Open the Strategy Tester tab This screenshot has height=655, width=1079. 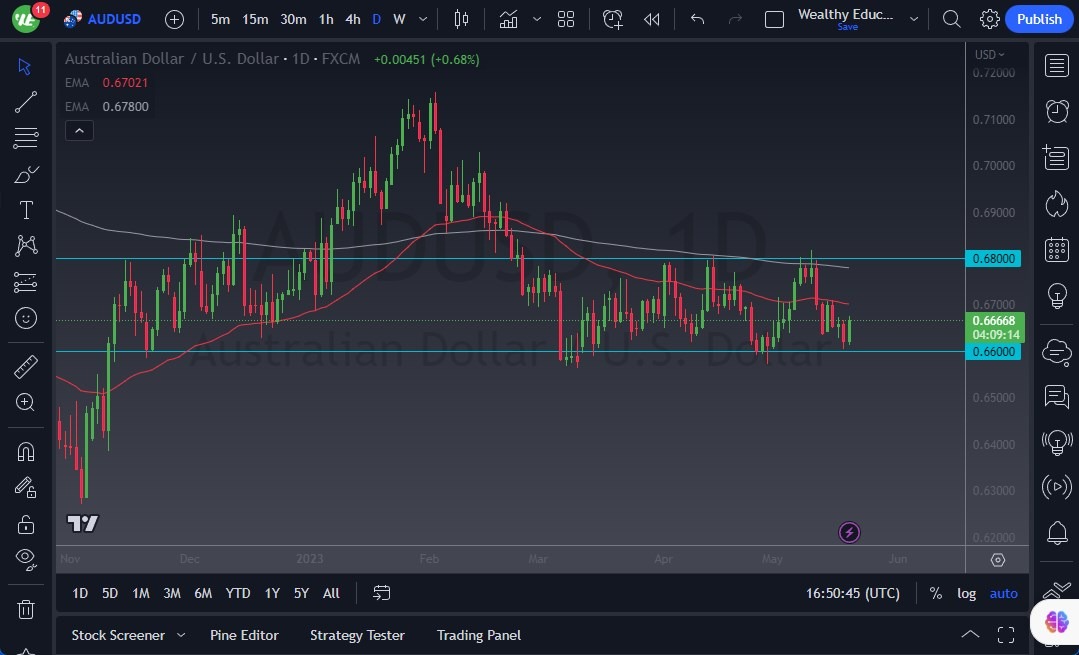point(357,635)
